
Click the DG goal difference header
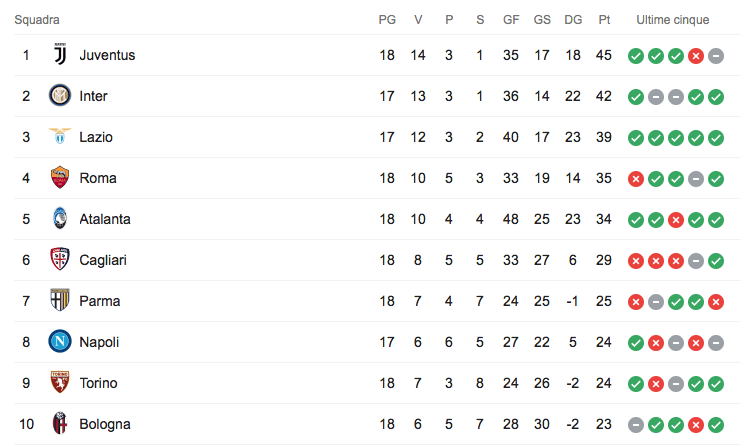click(573, 20)
